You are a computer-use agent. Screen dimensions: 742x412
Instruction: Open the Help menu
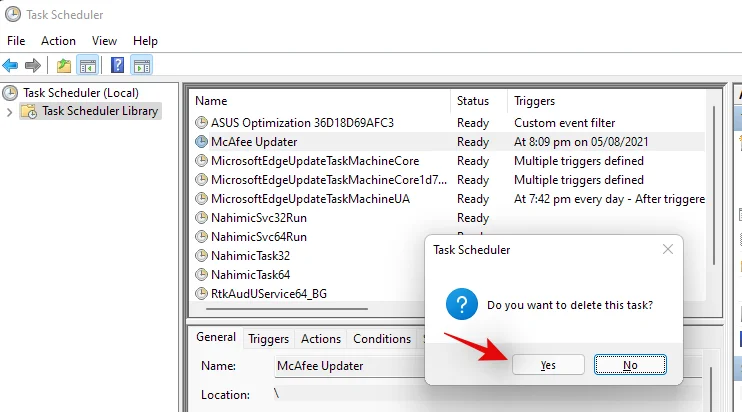pos(145,41)
